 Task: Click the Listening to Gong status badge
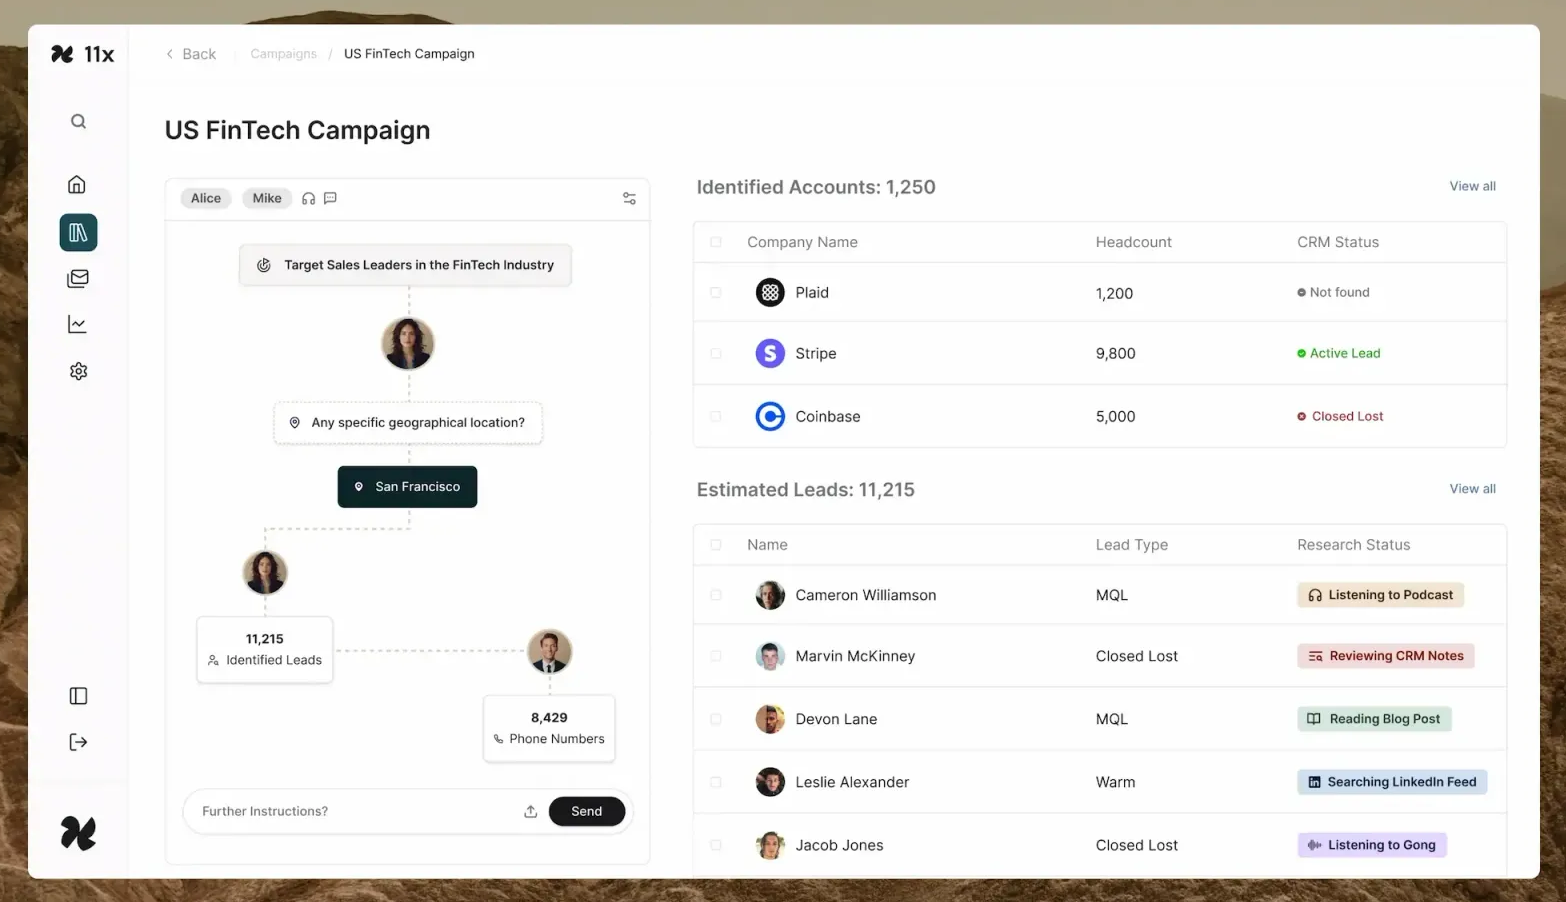click(1372, 845)
